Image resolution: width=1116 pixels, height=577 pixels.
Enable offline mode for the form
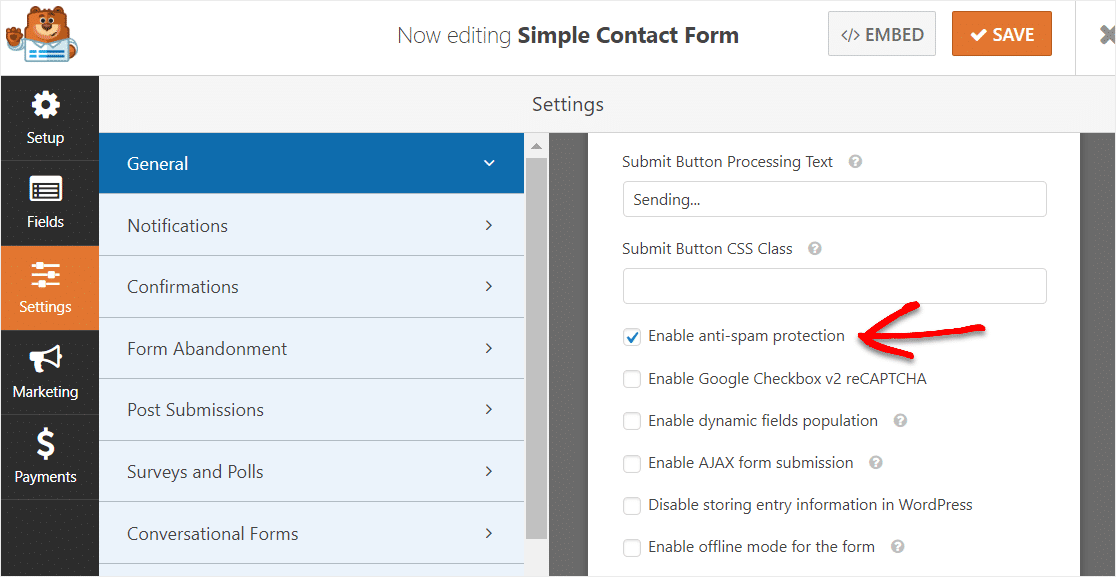(x=632, y=548)
